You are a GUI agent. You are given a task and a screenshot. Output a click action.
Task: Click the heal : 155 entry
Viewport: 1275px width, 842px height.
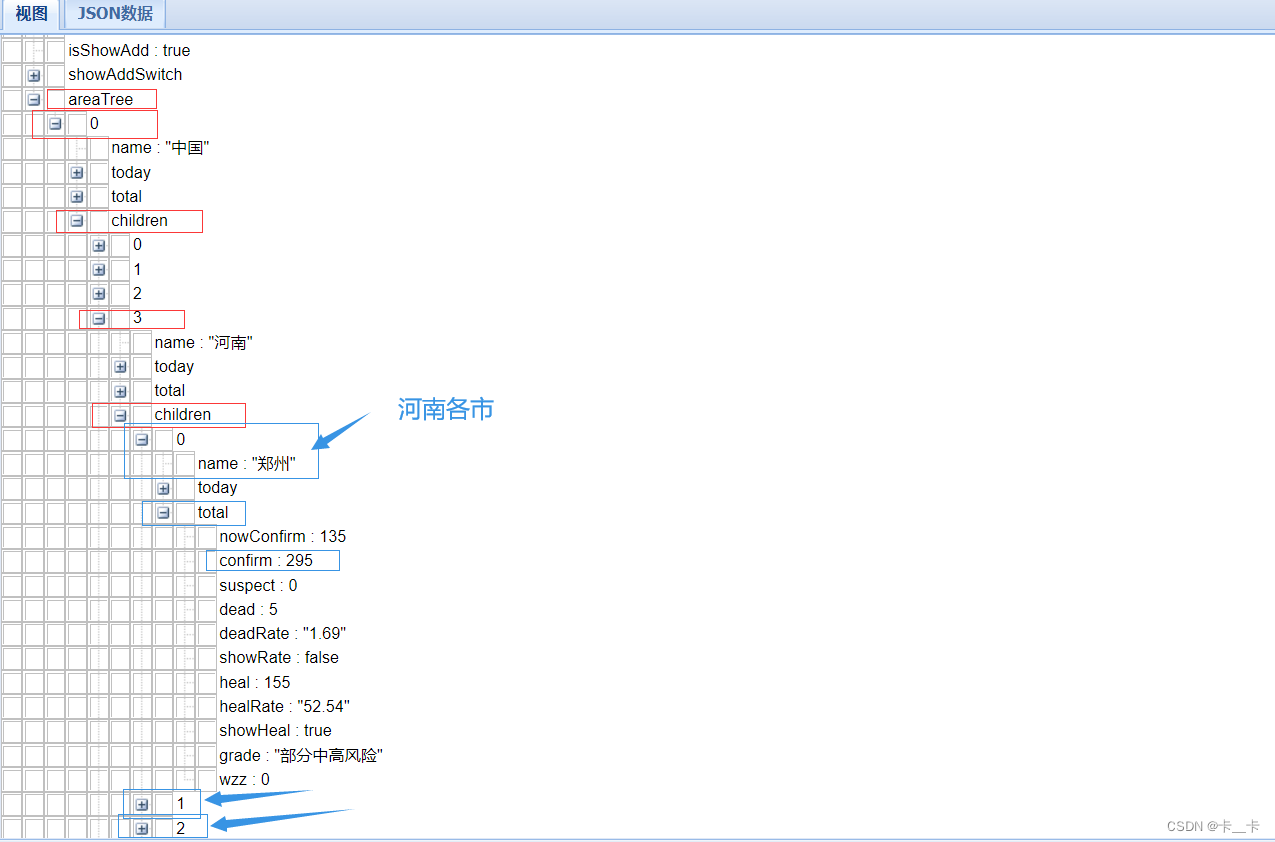pyautogui.click(x=255, y=683)
